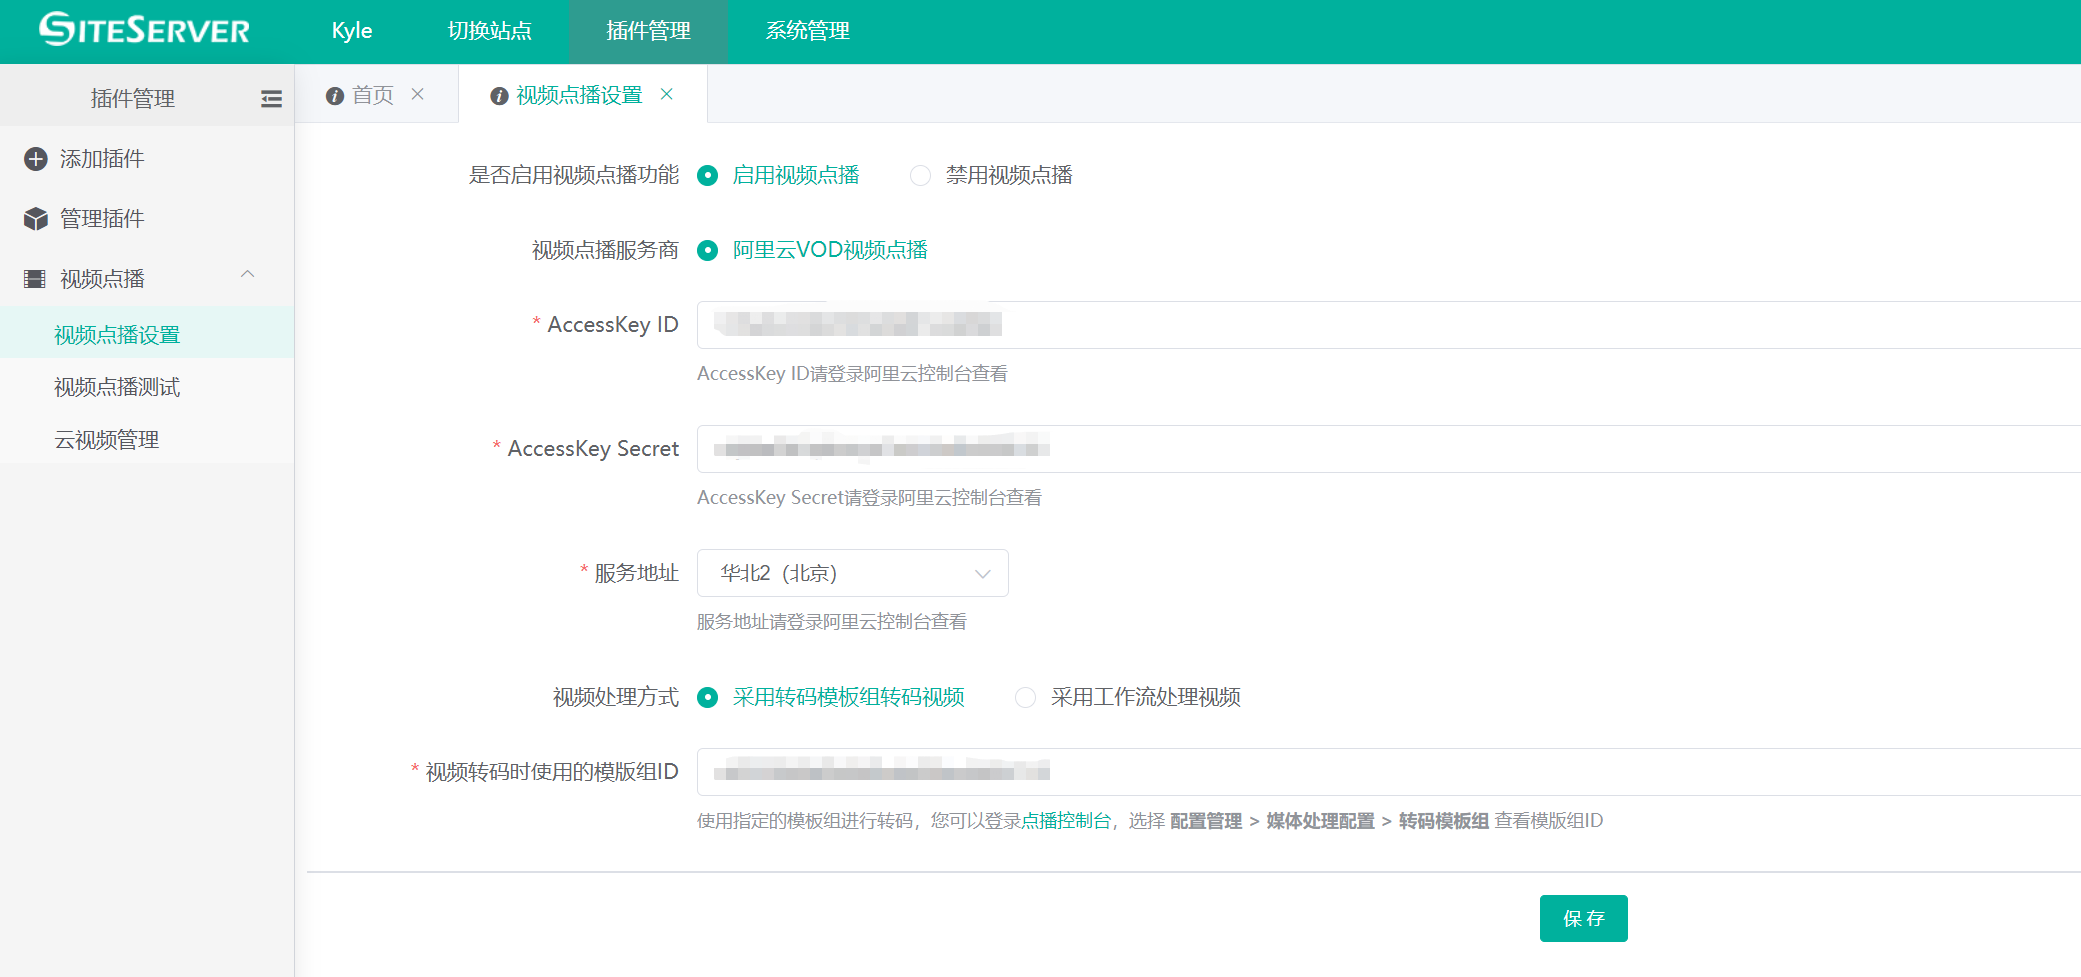
Task: Select 启用视频点播 radio option
Action: click(708, 176)
